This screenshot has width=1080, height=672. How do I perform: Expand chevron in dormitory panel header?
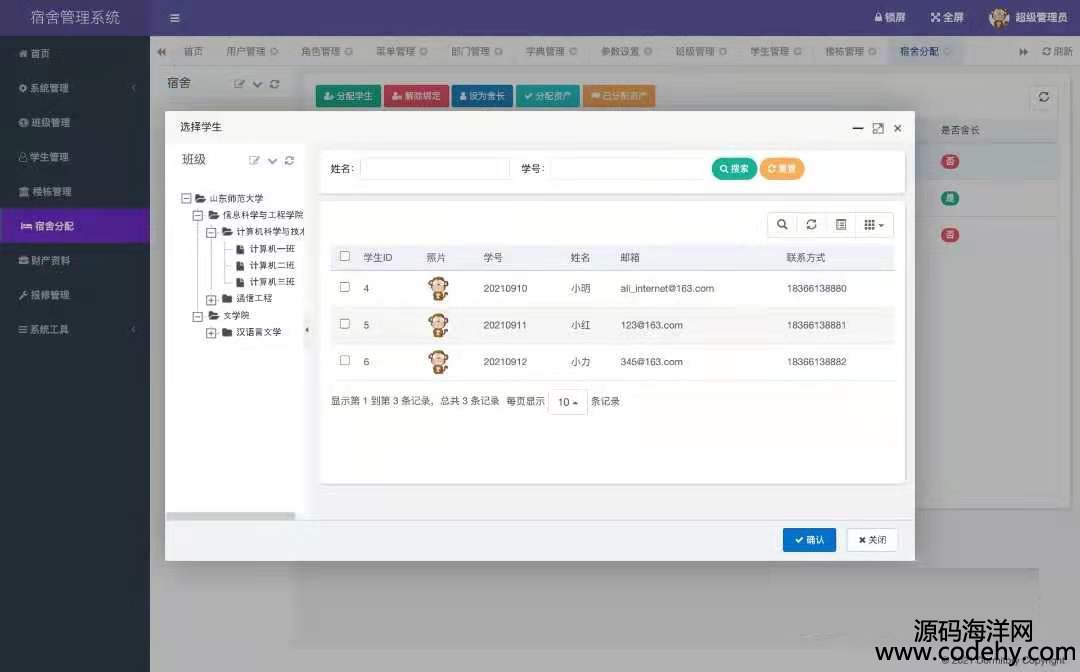(x=258, y=84)
